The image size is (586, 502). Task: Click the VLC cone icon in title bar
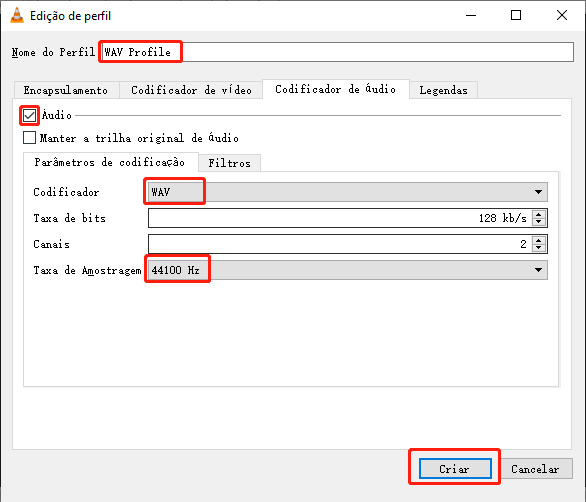pyautogui.click(x=17, y=16)
